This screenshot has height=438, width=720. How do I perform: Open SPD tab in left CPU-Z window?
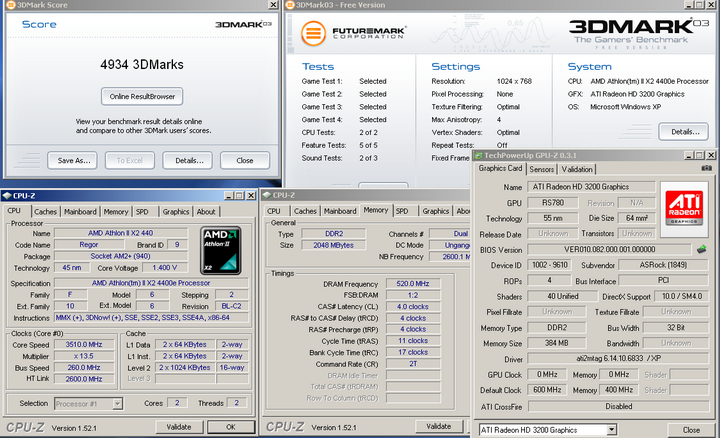tap(142, 212)
